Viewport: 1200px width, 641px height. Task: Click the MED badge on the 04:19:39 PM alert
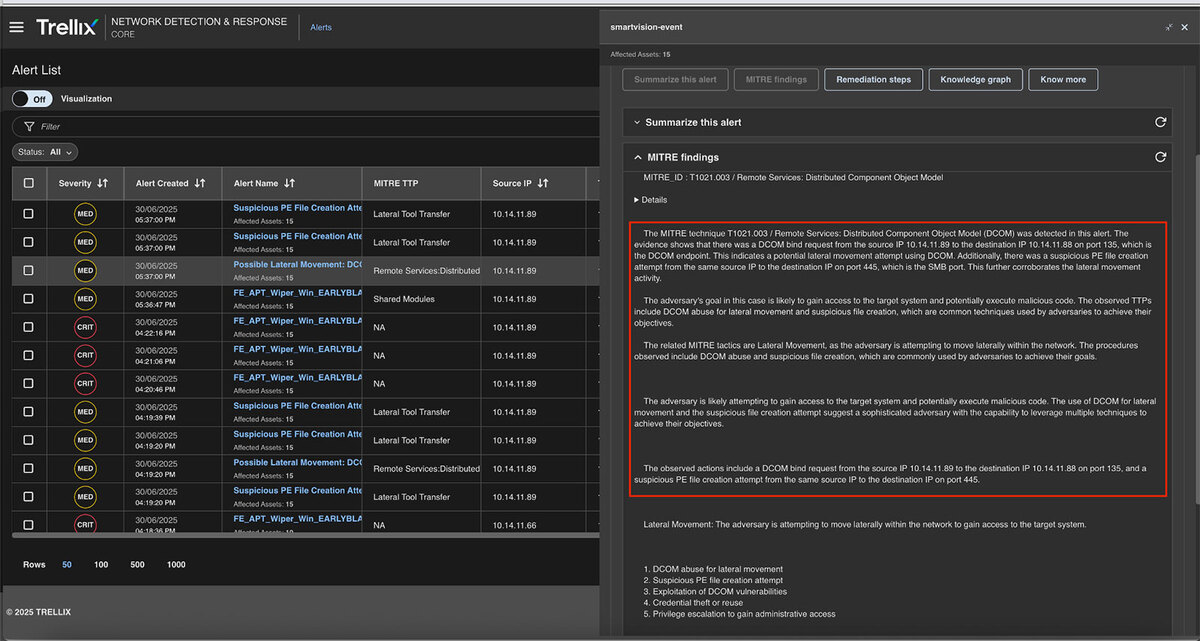click(x=85, y=412)
